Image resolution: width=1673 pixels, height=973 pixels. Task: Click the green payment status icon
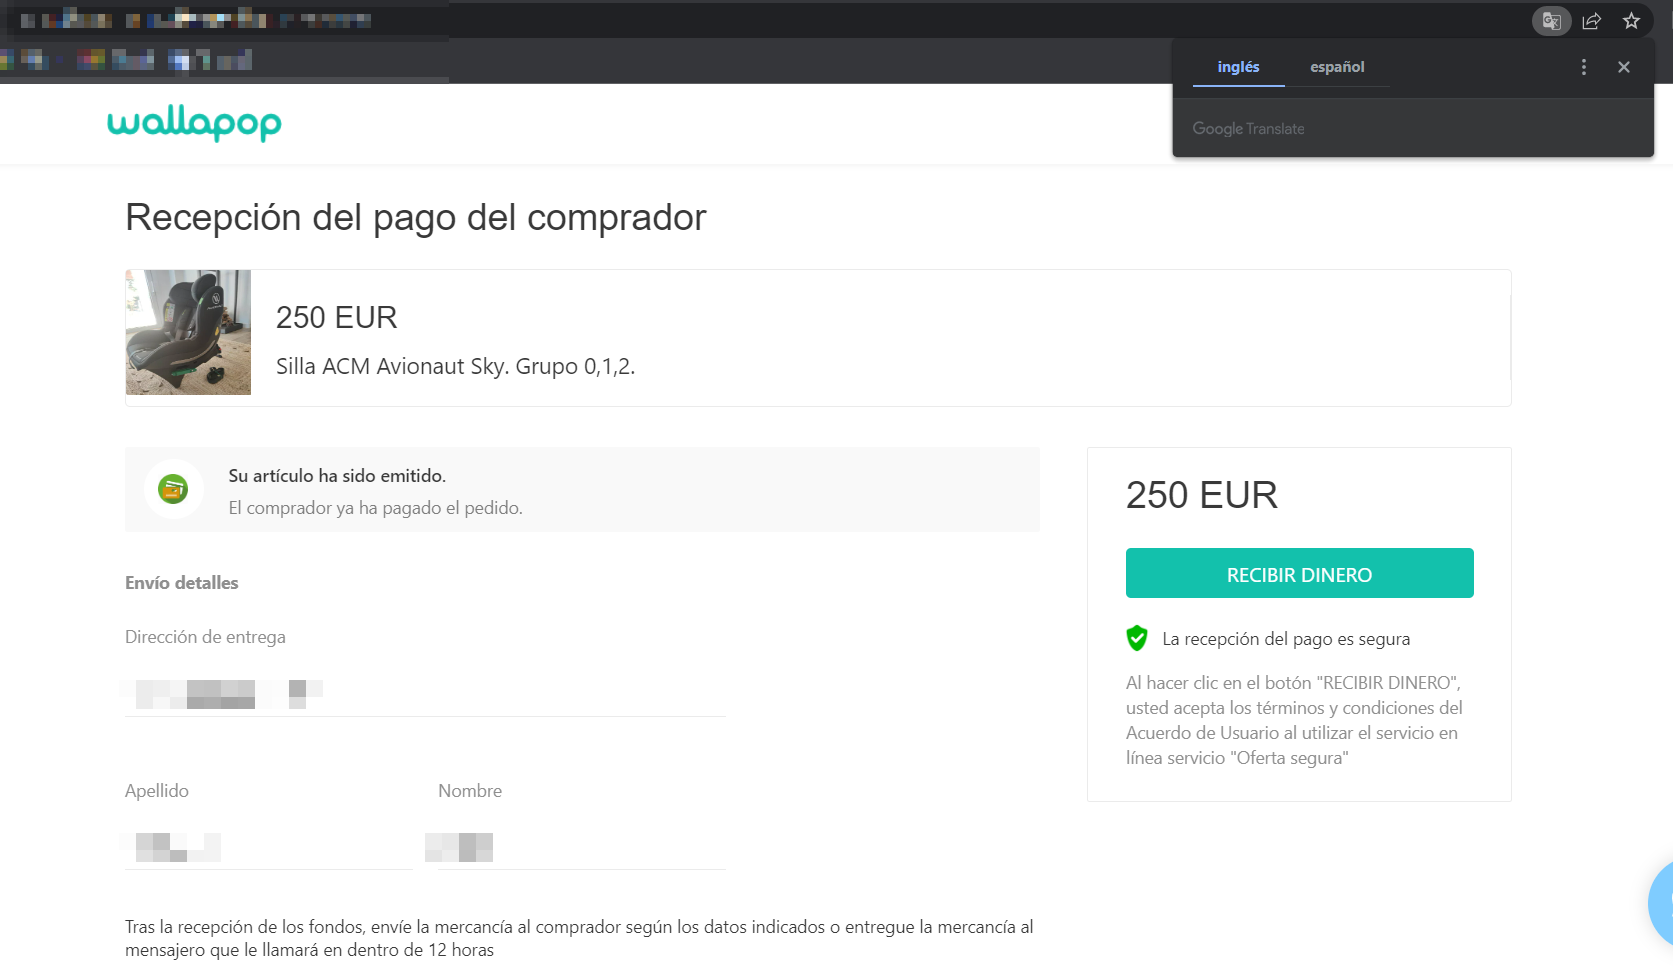173,489
